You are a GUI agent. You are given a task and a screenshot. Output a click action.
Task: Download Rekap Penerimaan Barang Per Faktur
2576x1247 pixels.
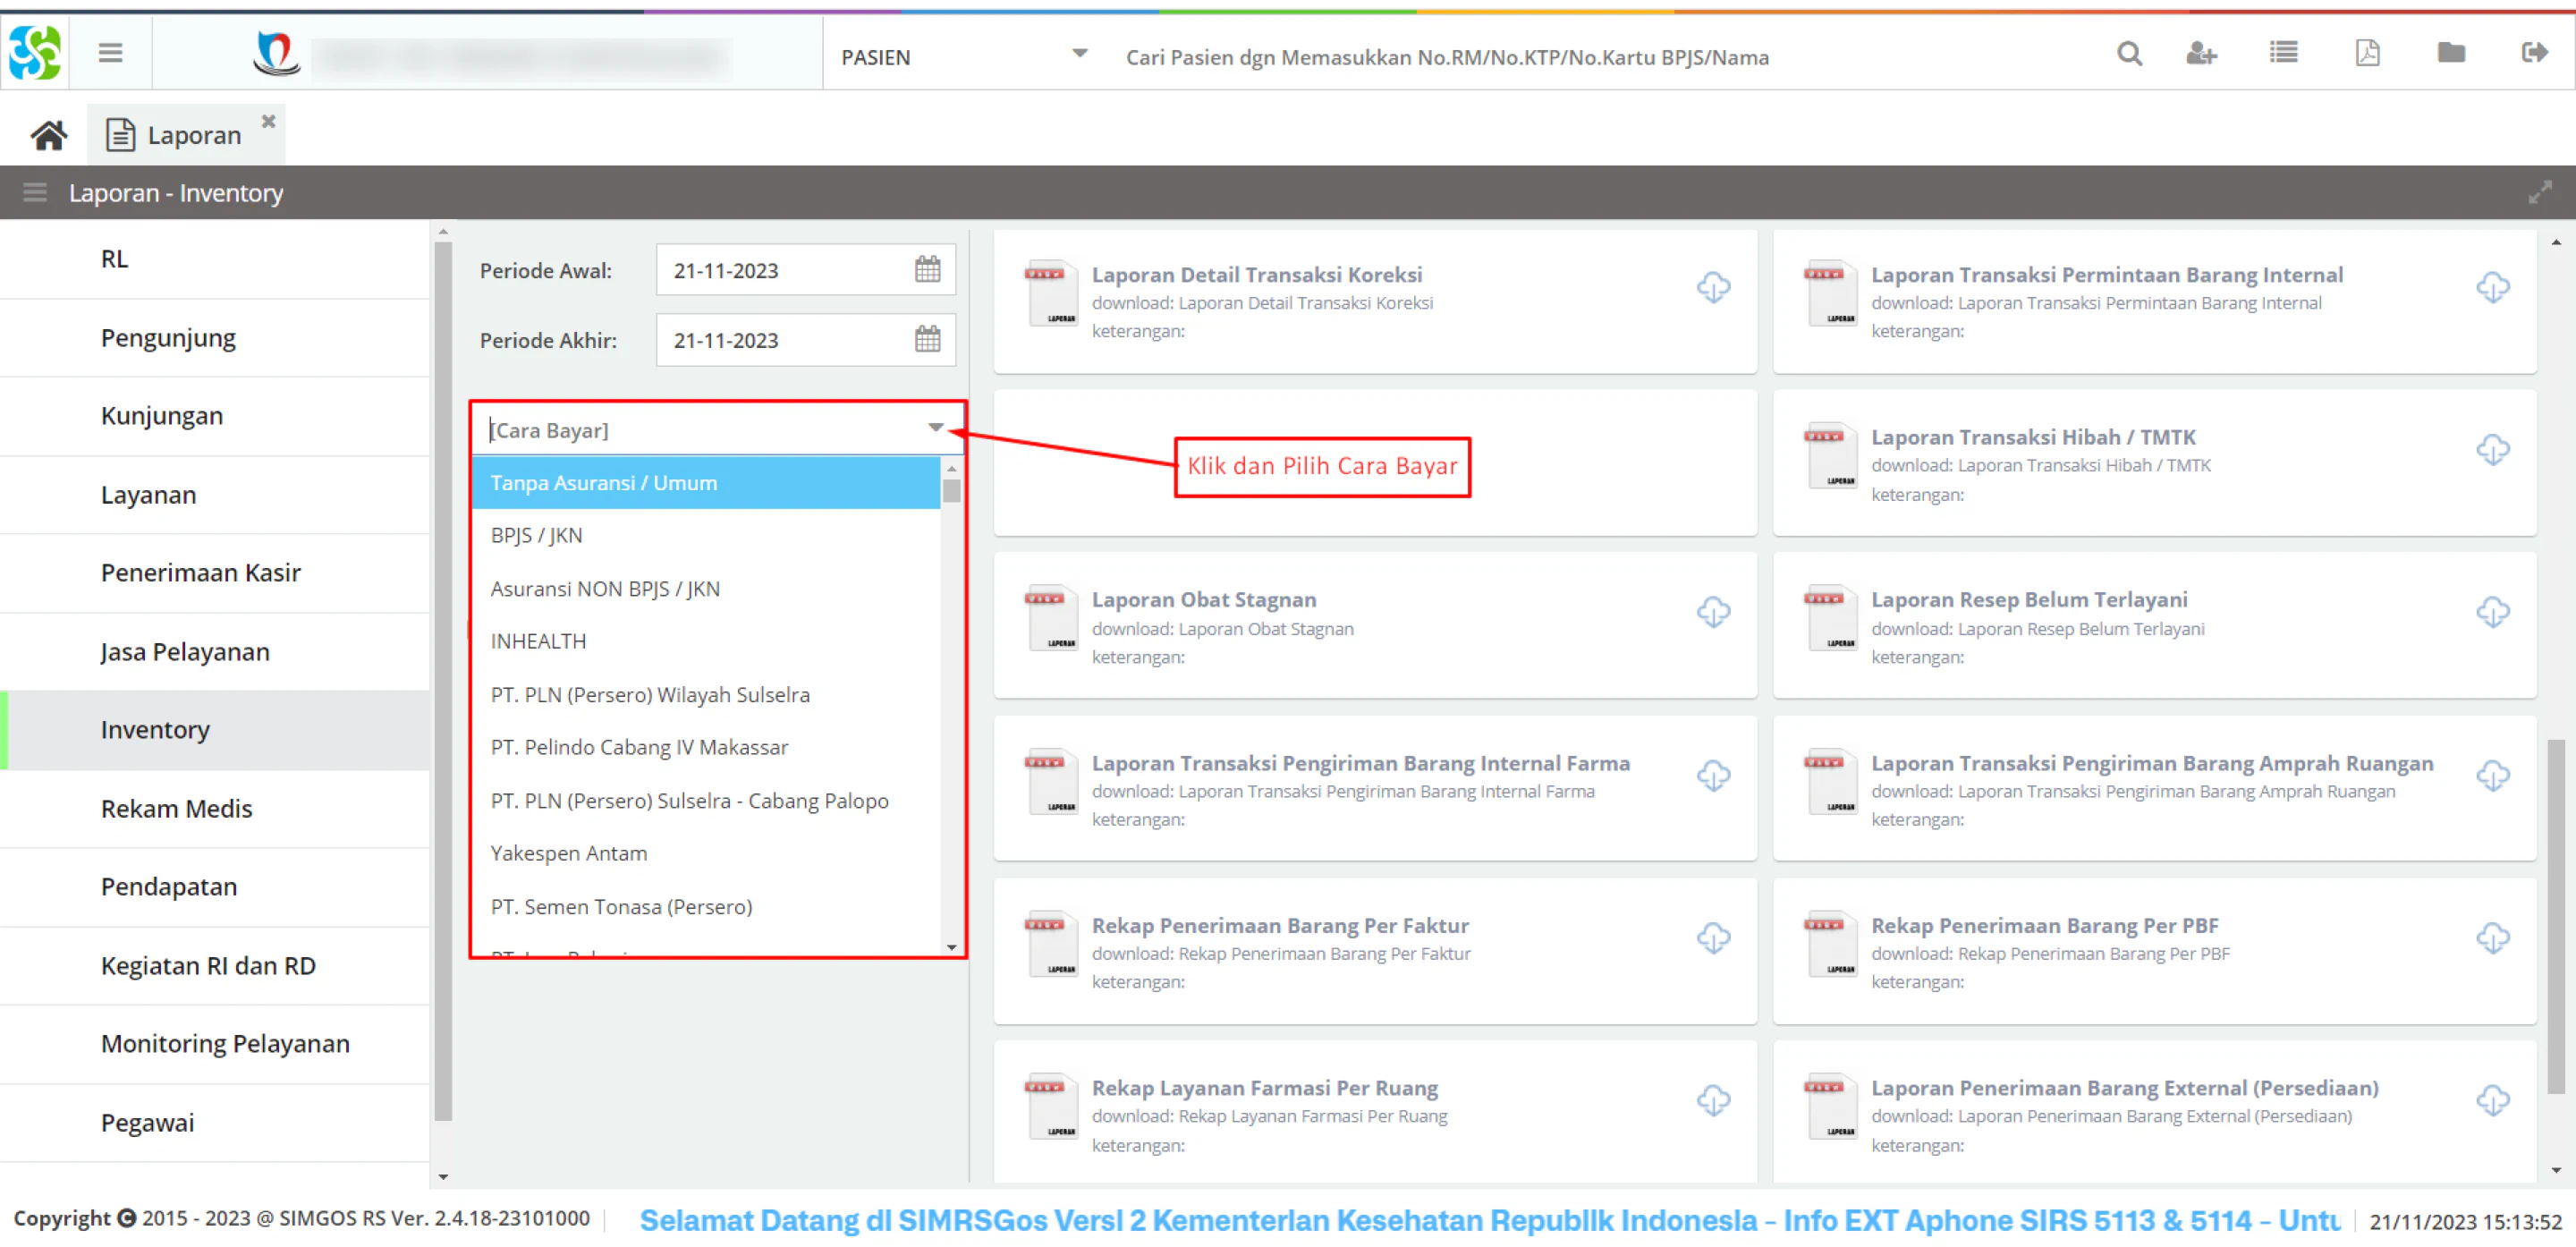pyautogui.click(x=1713, y=938)
